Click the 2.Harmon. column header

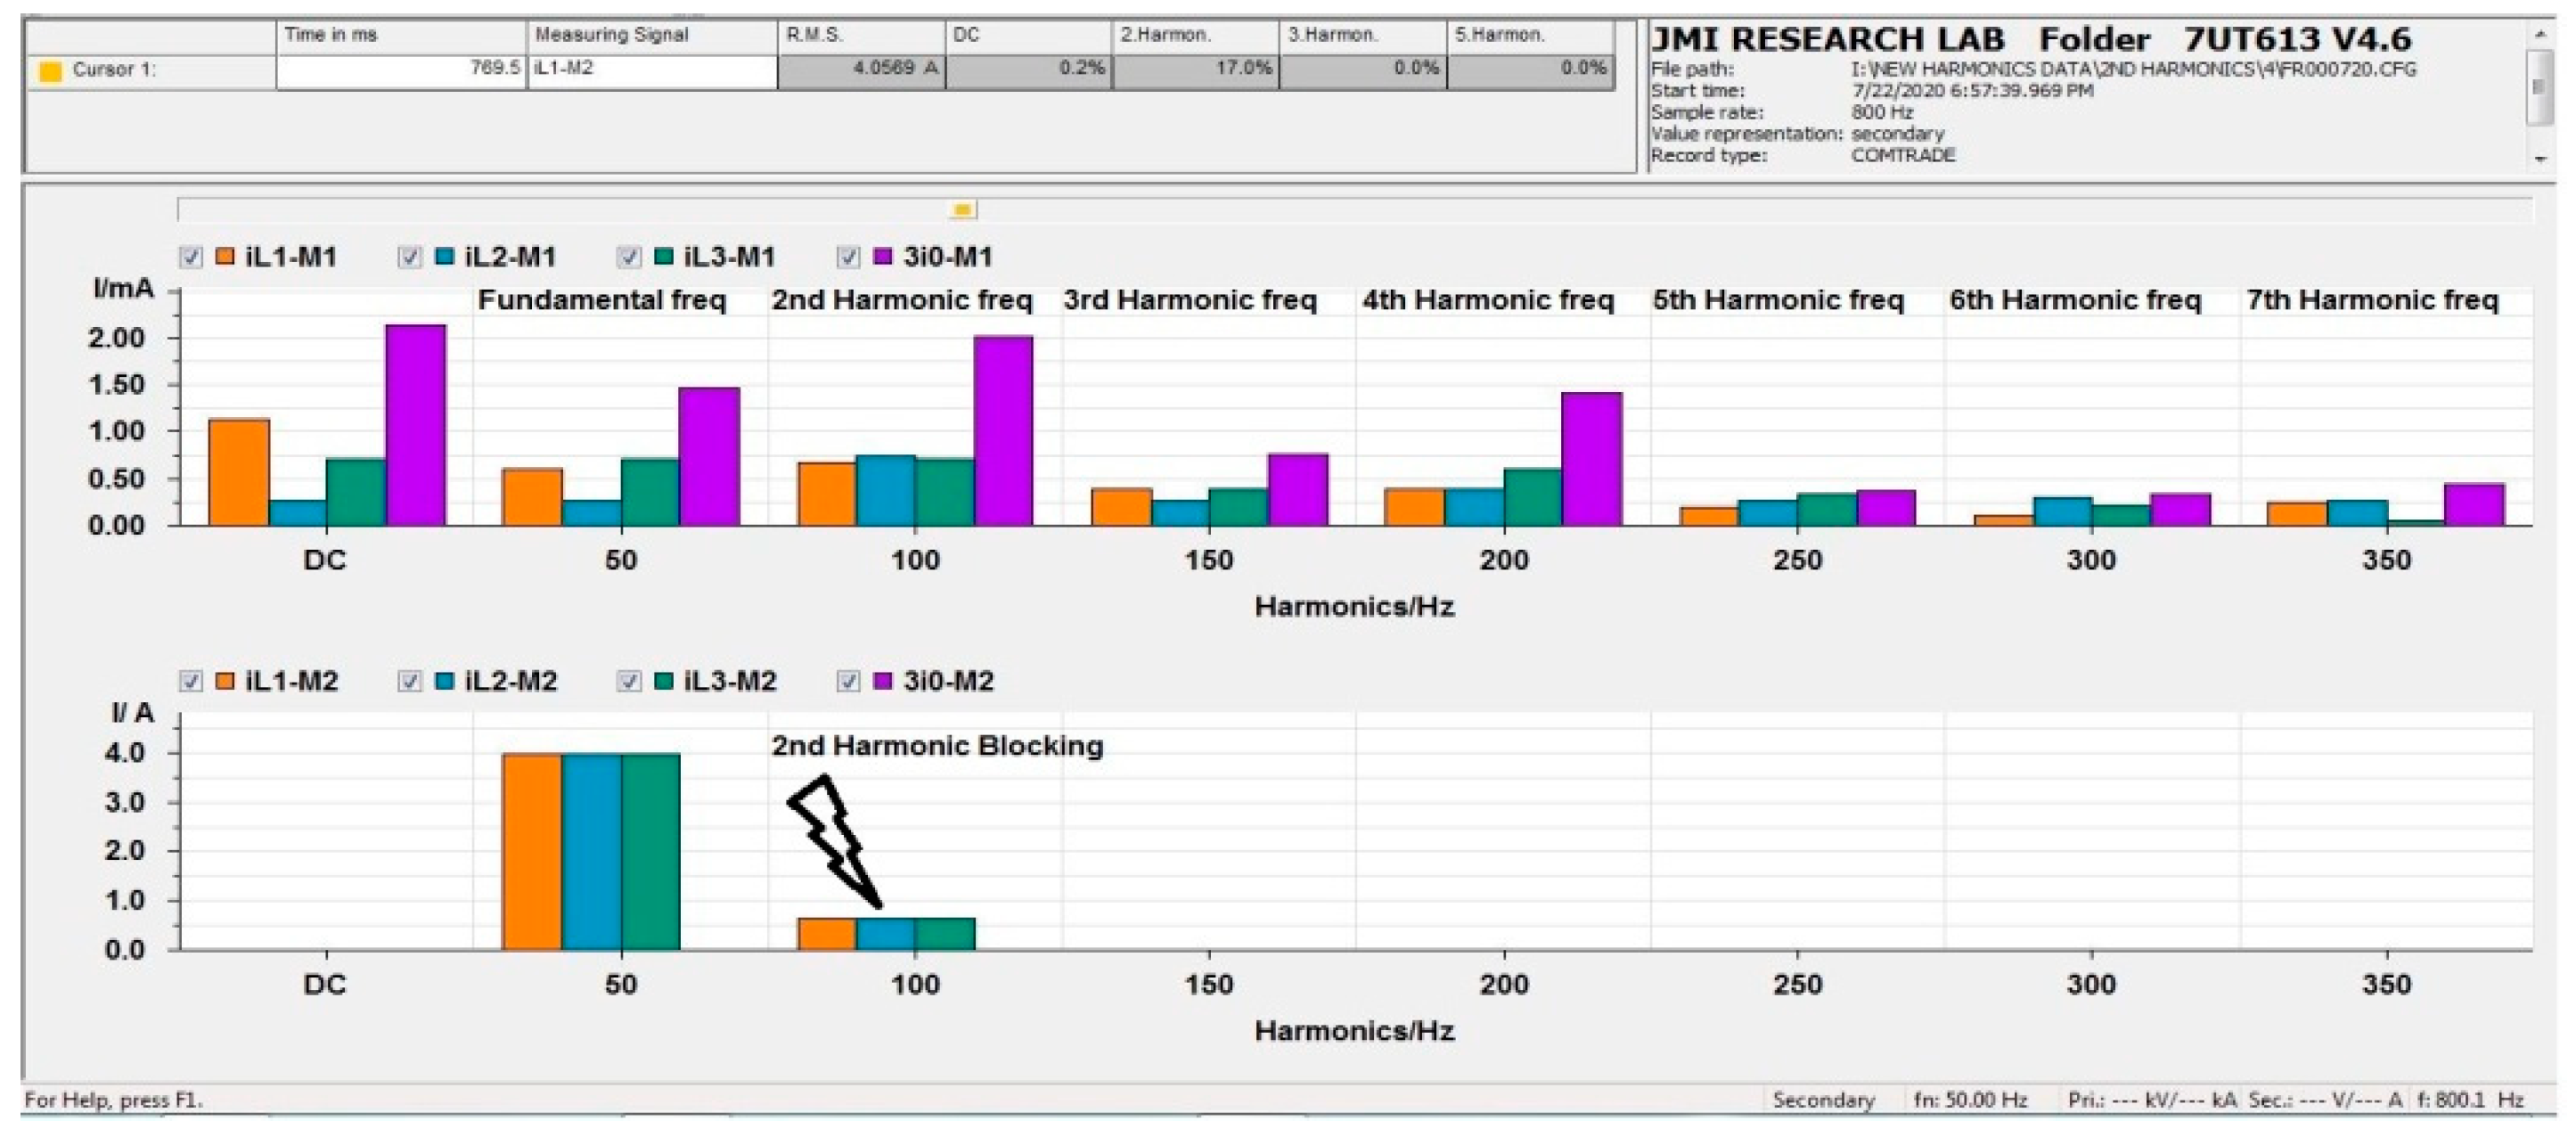pos(1194,35)
